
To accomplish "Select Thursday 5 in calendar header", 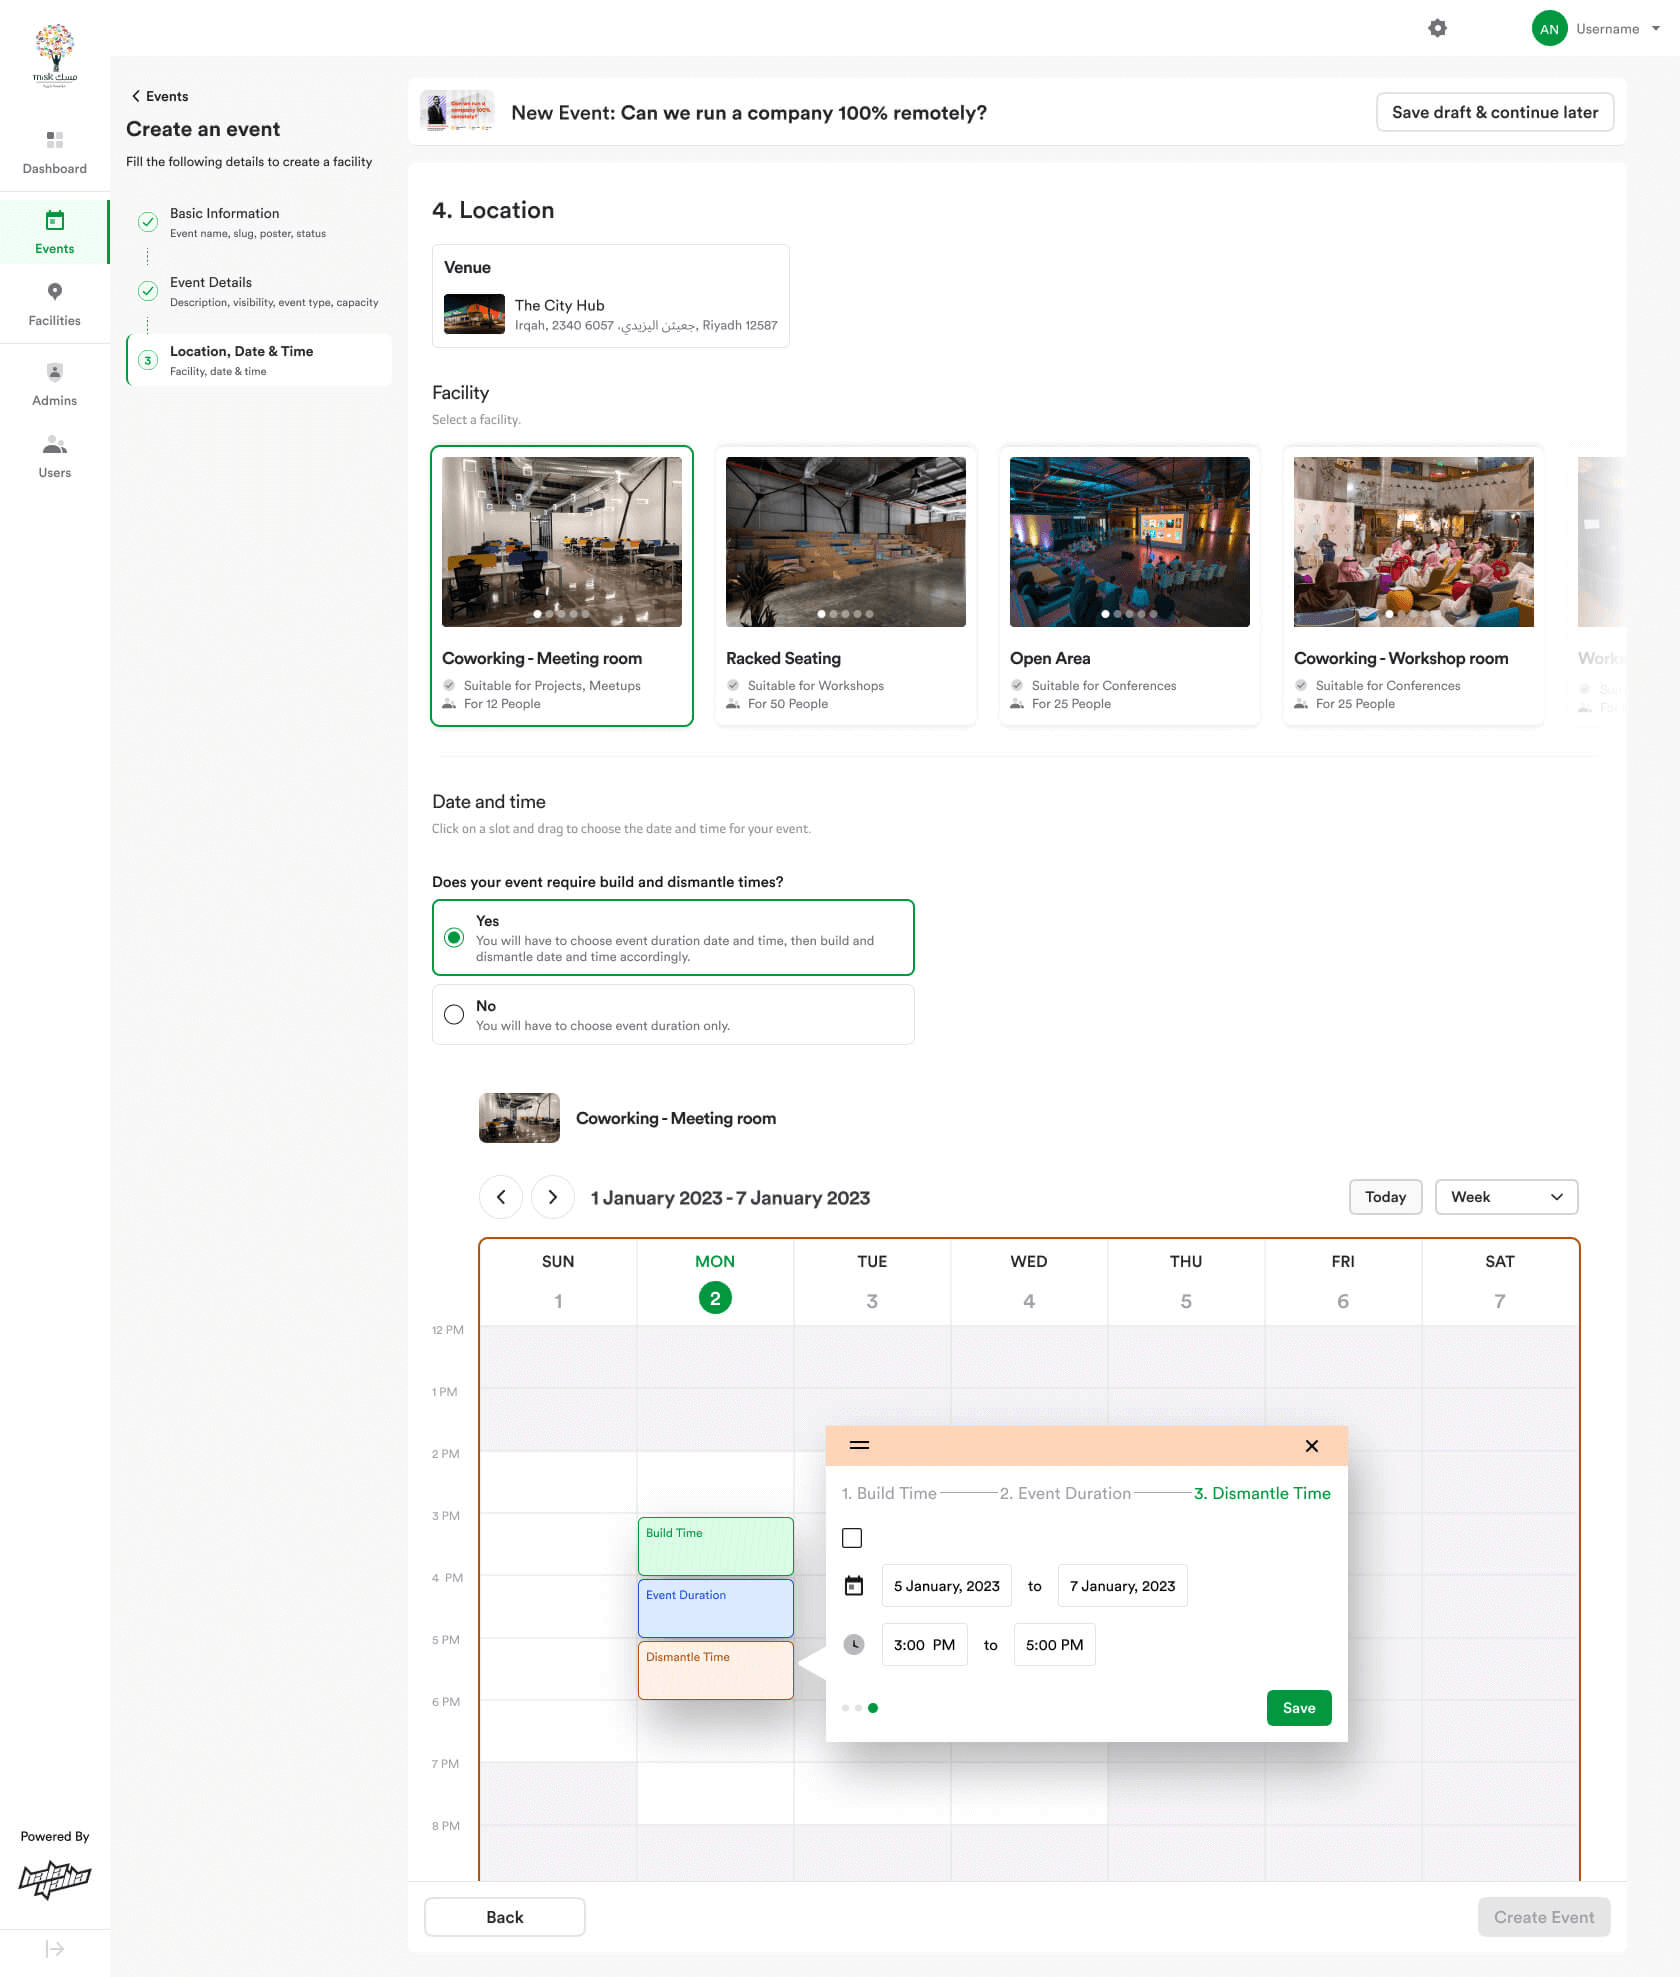I will click(1186, 1282).
